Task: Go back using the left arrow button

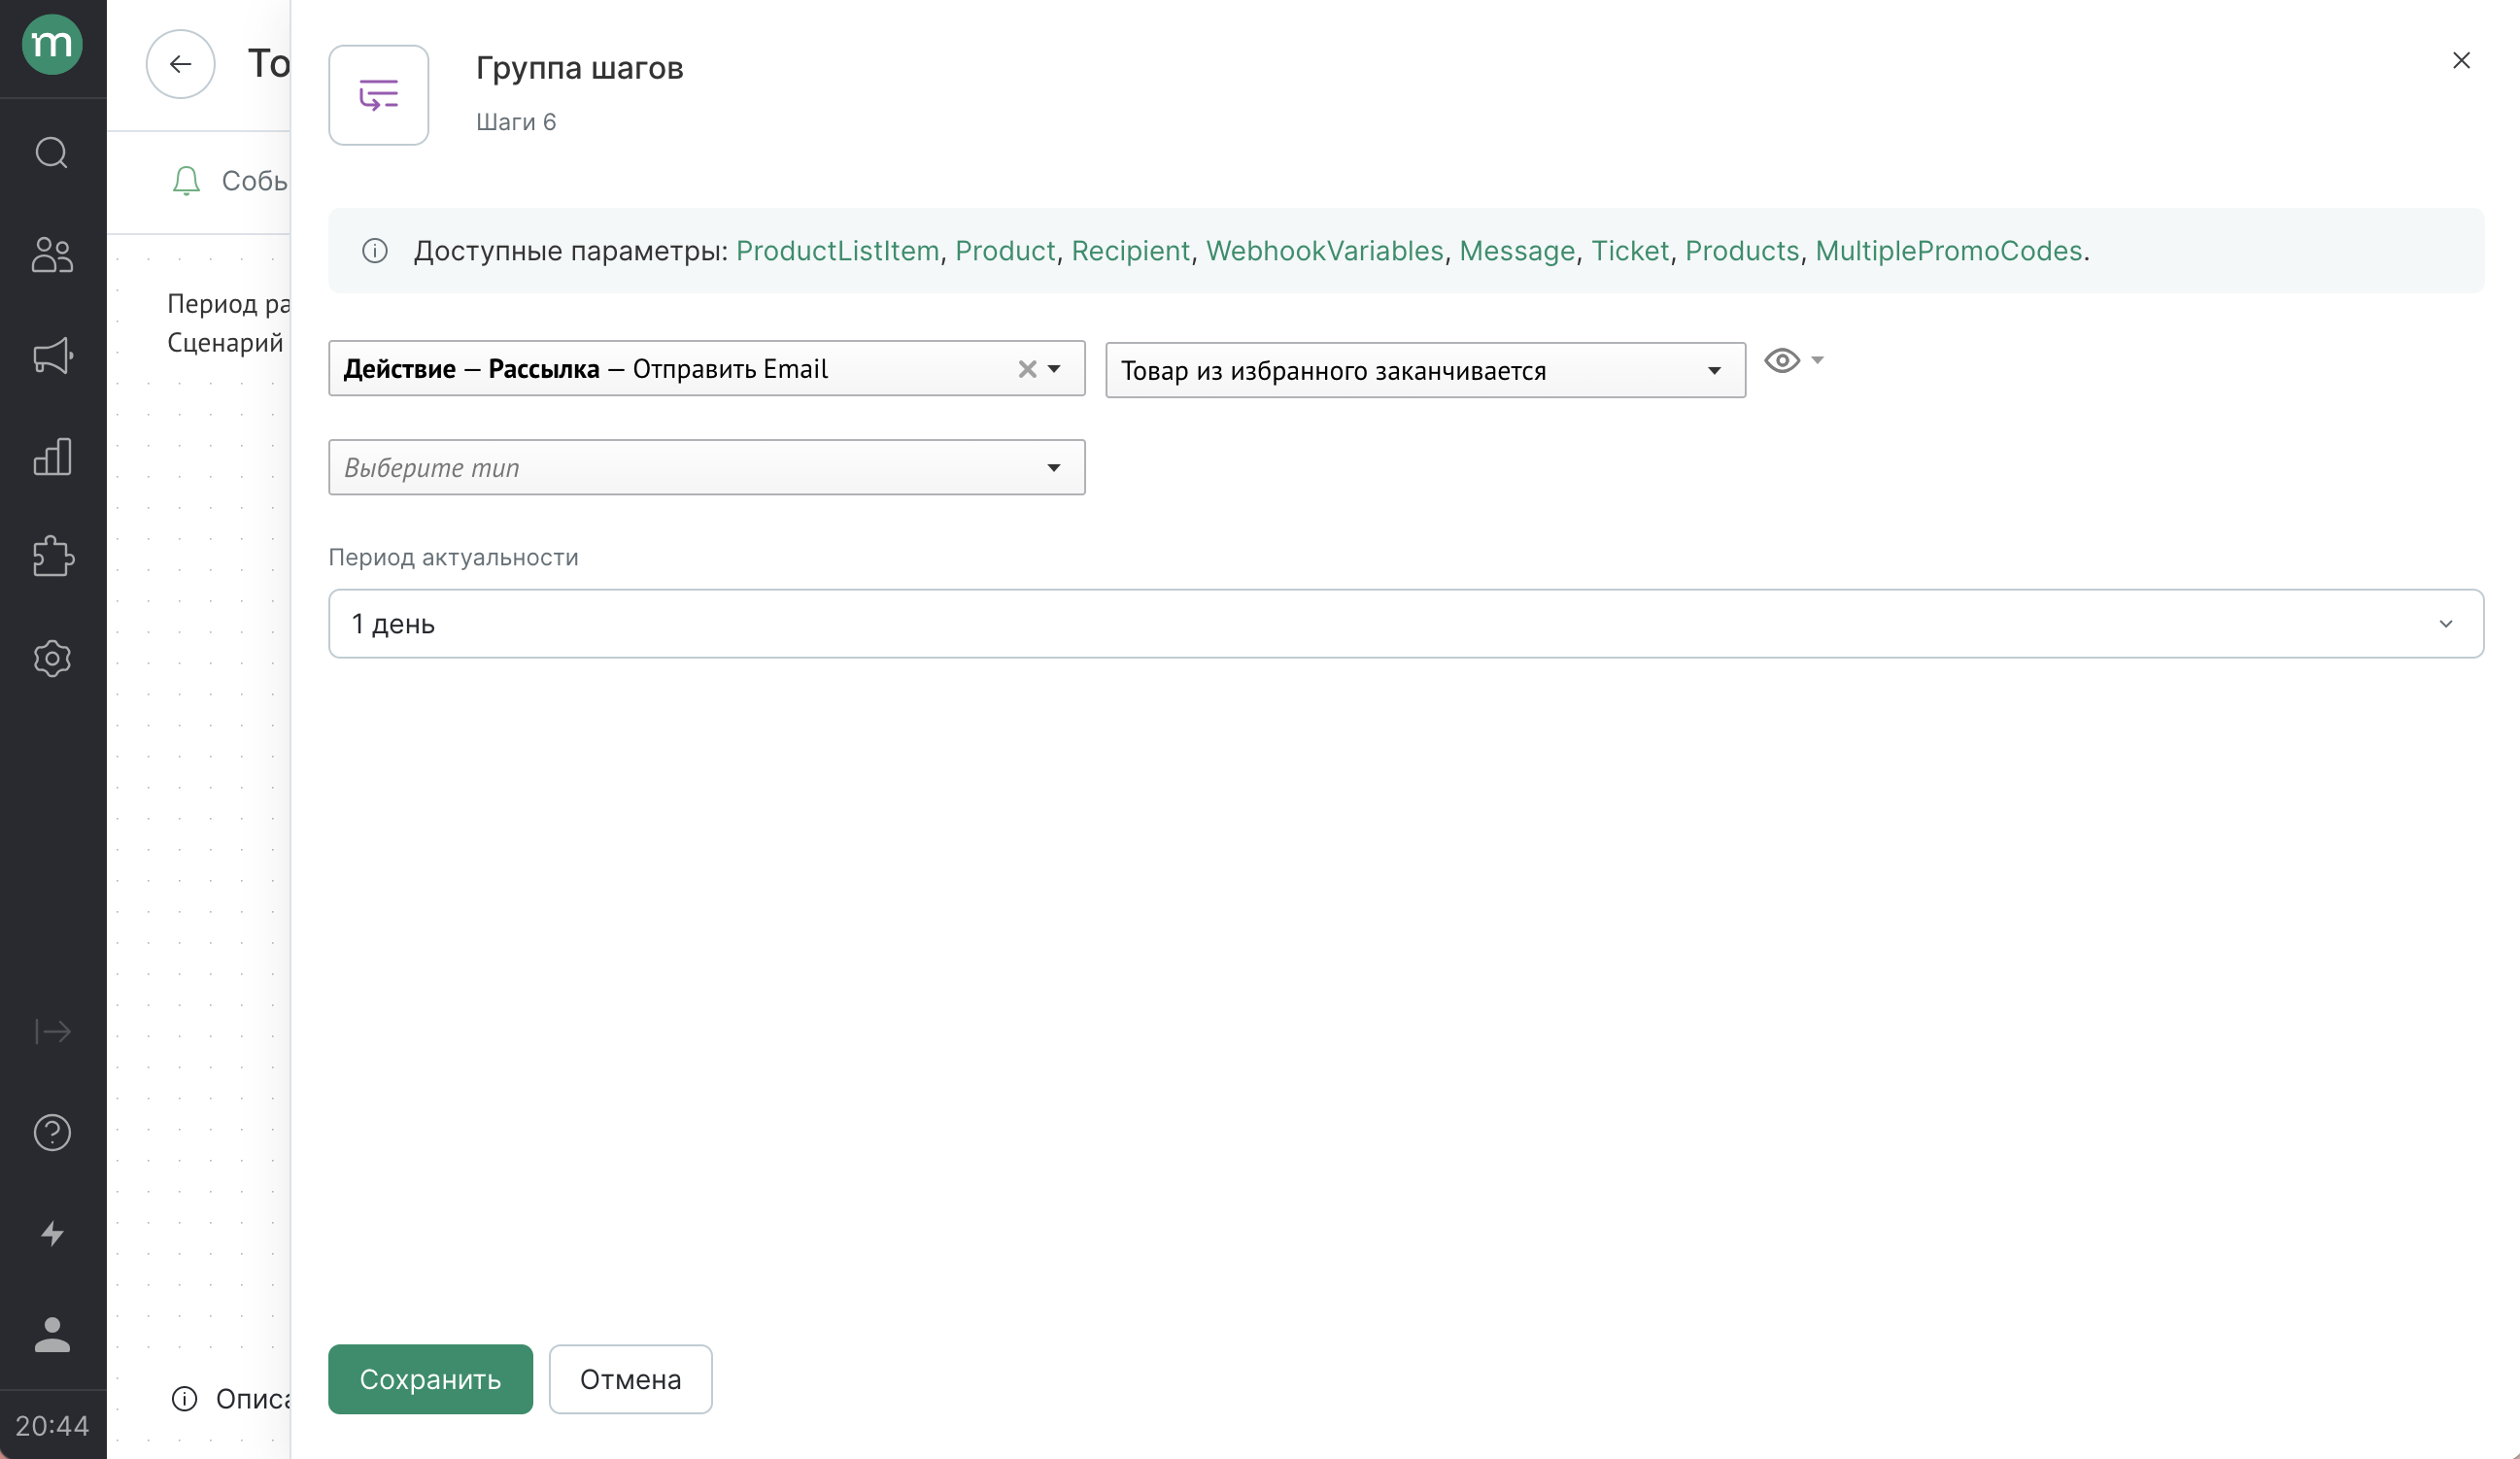Action: 180,64
